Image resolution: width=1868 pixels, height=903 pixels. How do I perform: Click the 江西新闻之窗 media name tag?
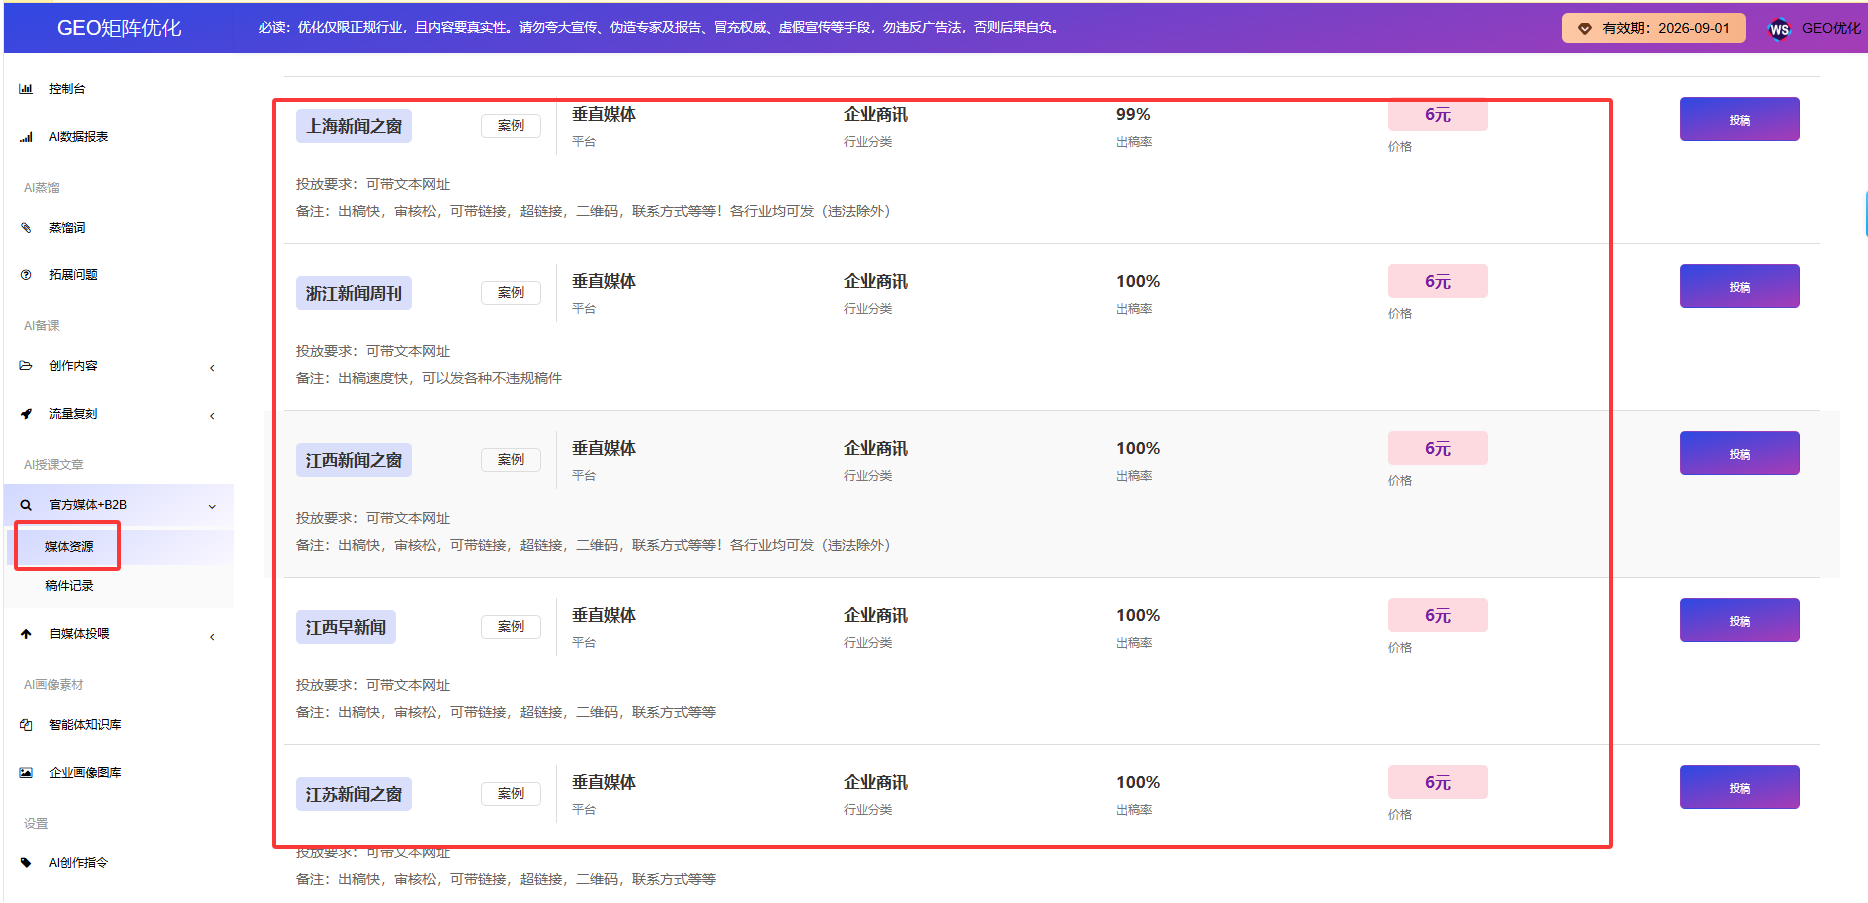(354, 460)
